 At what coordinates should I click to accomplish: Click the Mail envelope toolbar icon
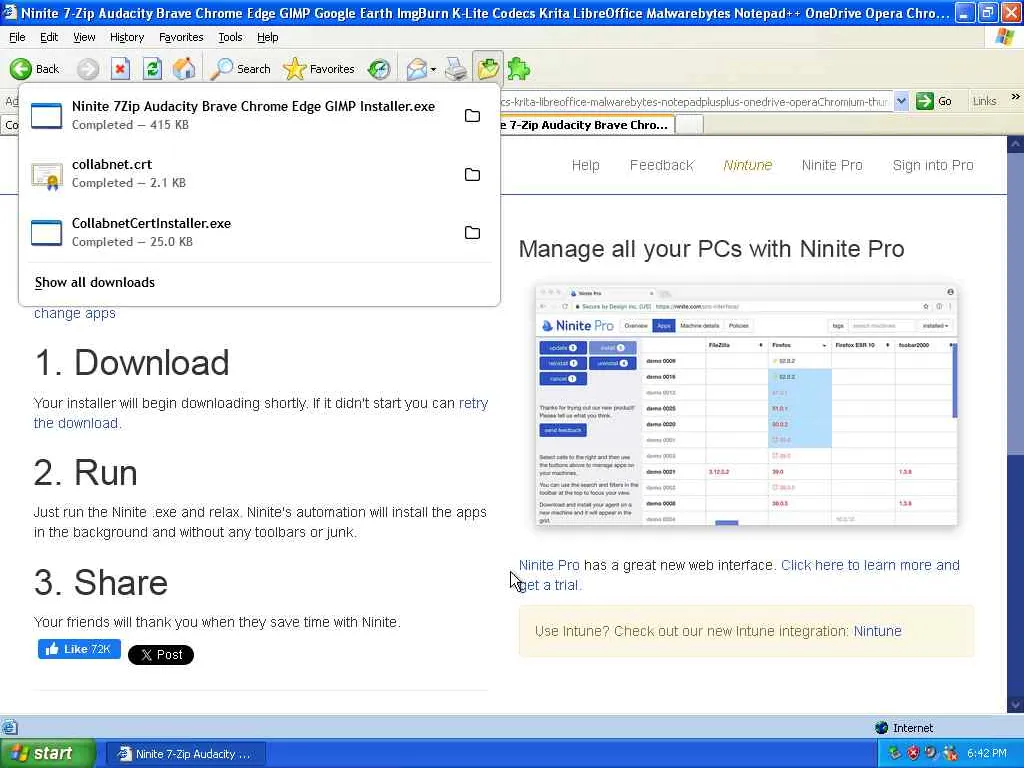point(416,69)
